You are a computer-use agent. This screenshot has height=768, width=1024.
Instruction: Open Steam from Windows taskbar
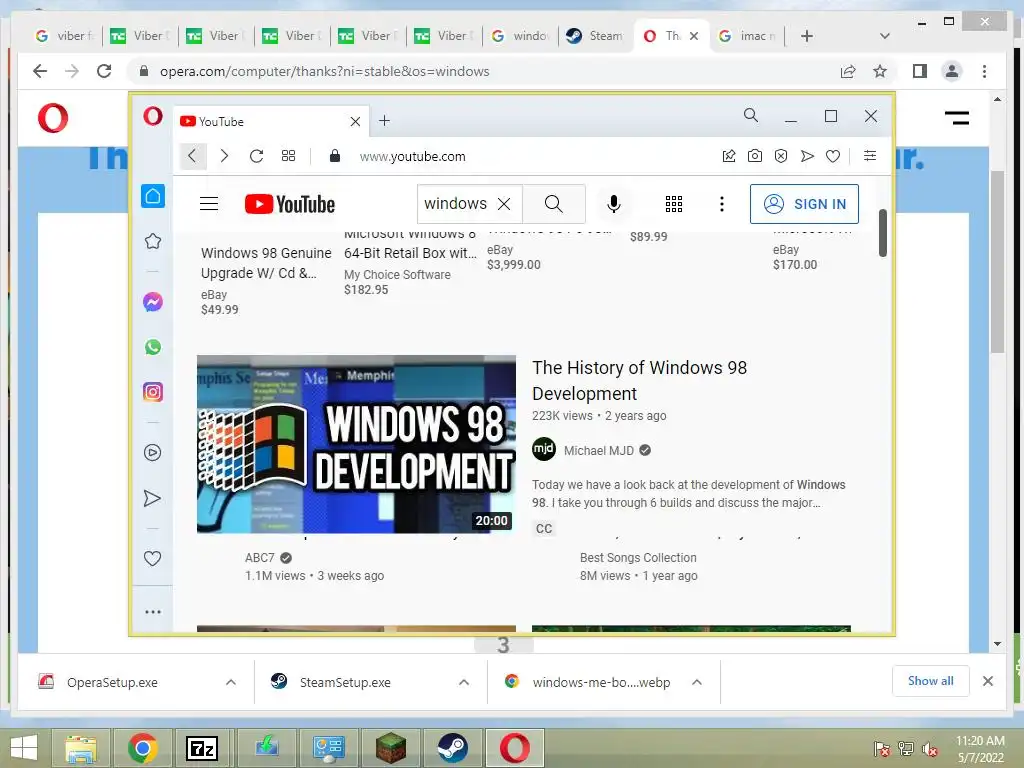pos(453,748)
